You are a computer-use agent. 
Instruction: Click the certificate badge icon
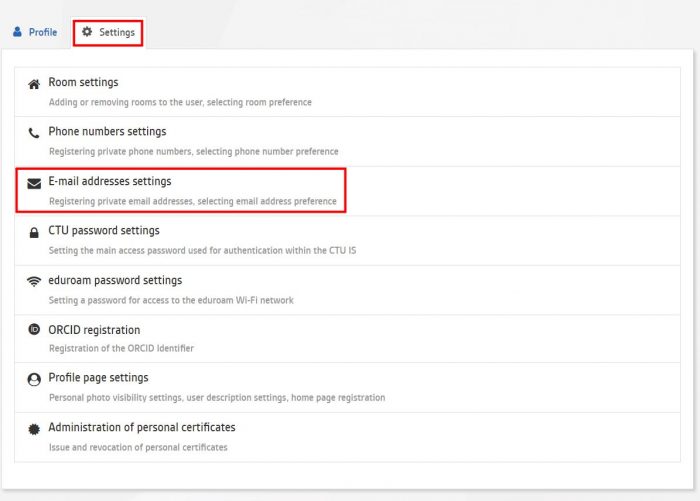34,429
